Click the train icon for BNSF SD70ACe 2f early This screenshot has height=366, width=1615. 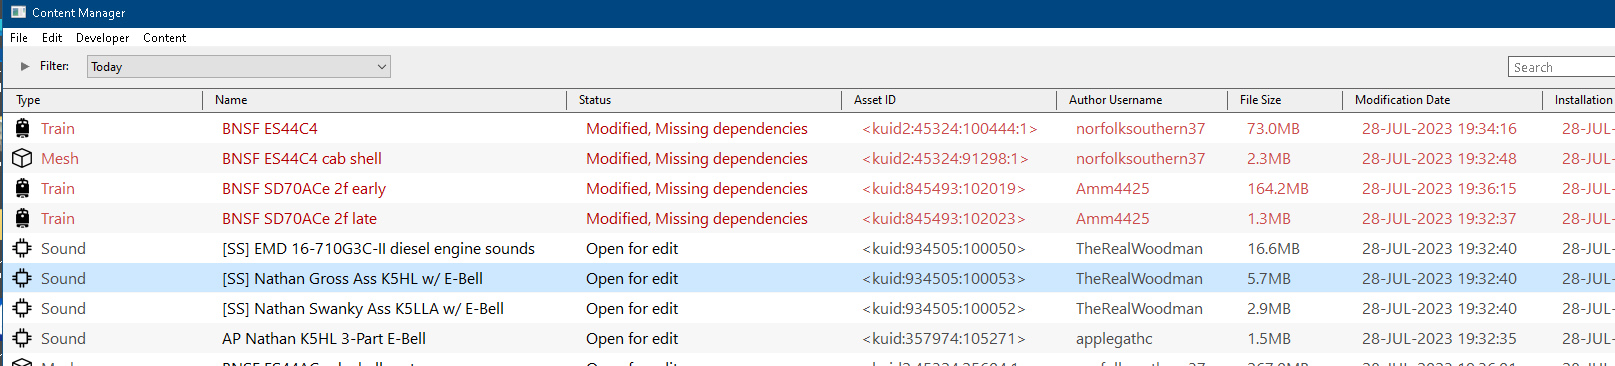click(22, 188)
